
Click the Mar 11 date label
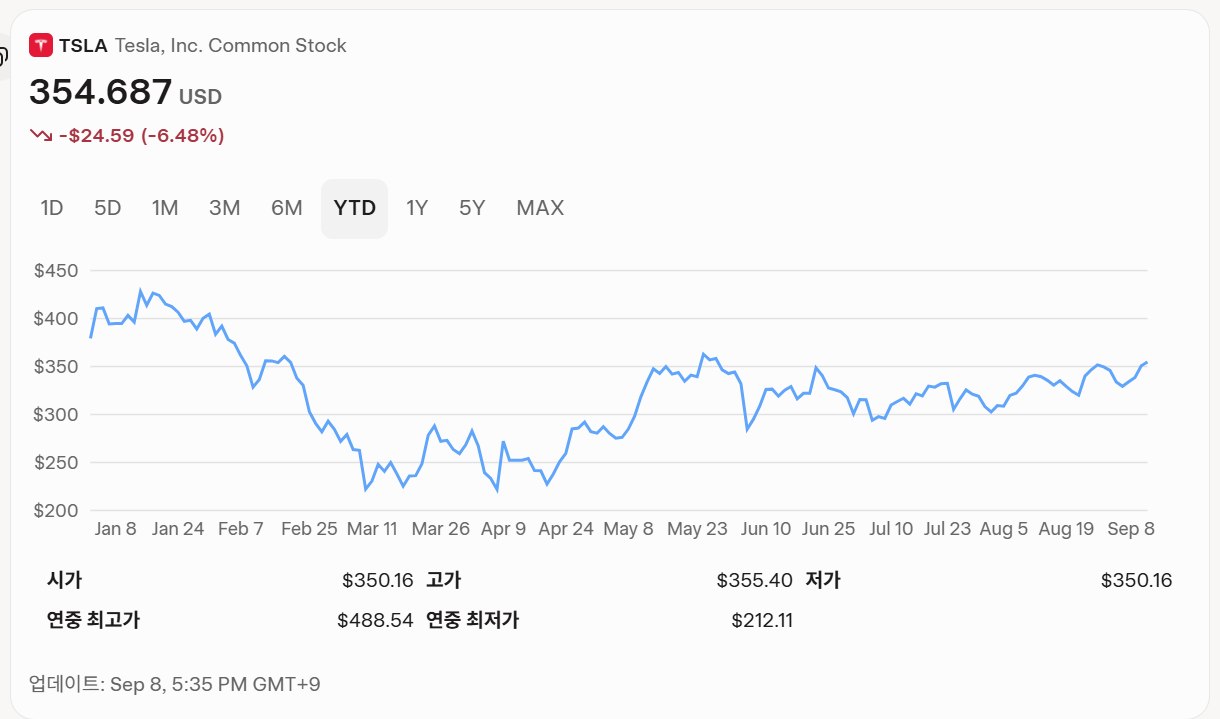tap(372, 529)
